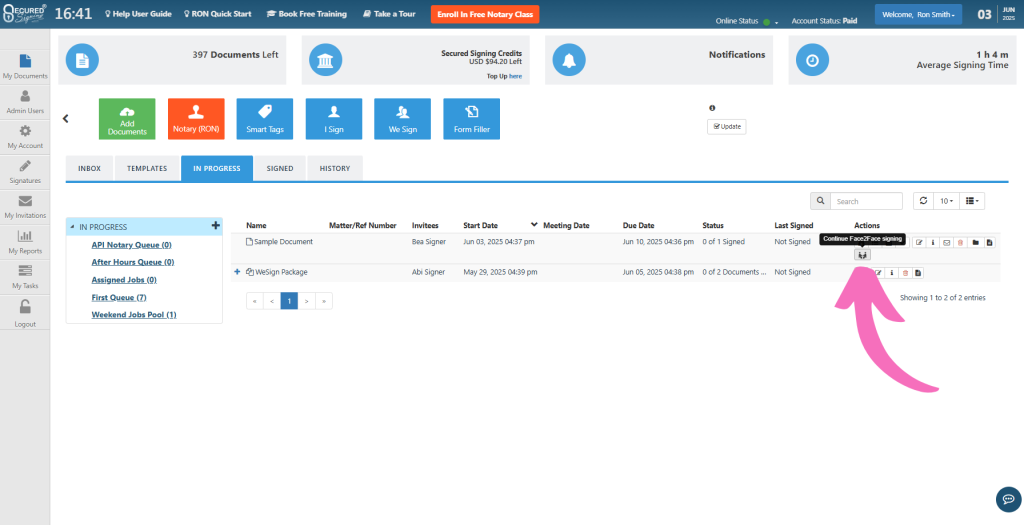This screenshot has width=1024, height=525.
Task: Expand the WeSign Package row
Action: [237, 272]
